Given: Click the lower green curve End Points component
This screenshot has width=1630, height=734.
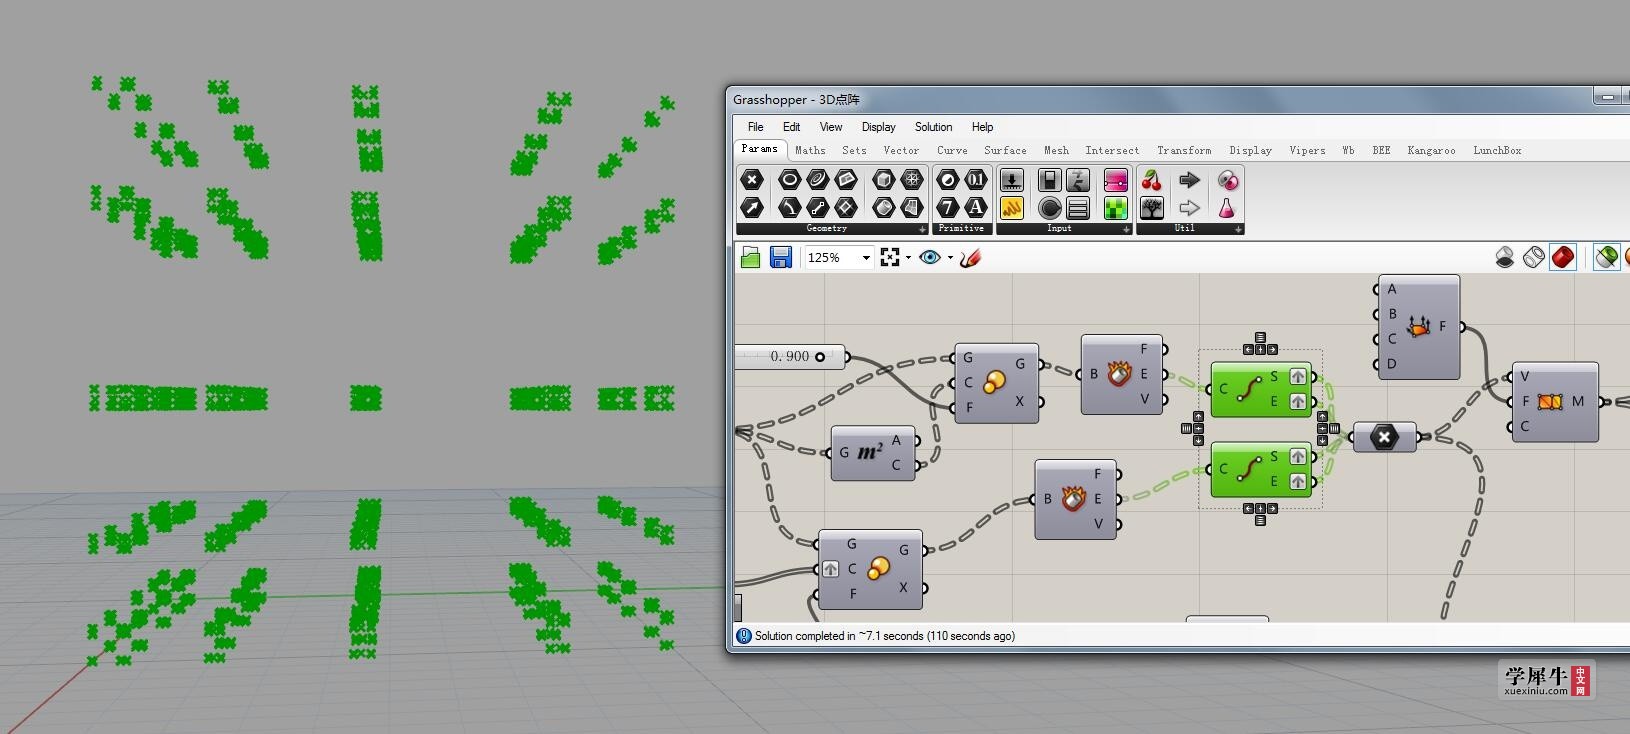Looking at the screenshot, I should pyautogui.click(x=1261, y=469).
